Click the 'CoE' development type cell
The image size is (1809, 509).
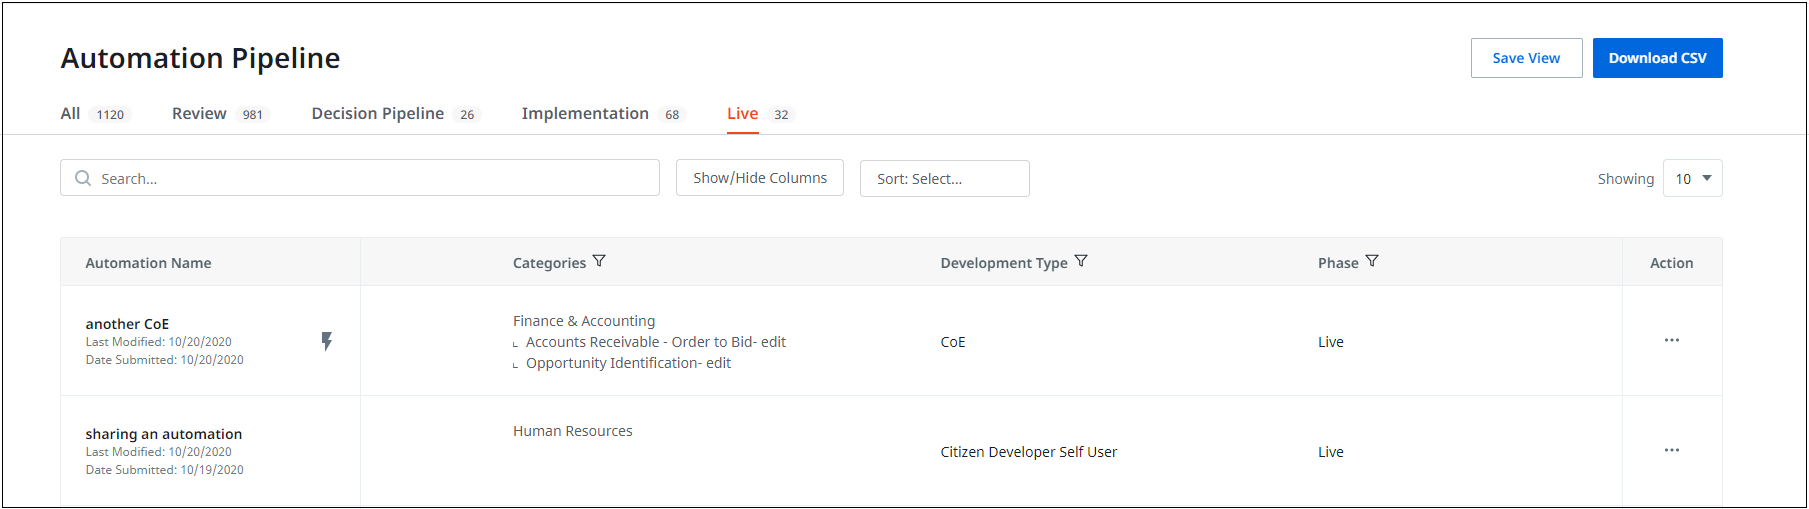[953, 342]
